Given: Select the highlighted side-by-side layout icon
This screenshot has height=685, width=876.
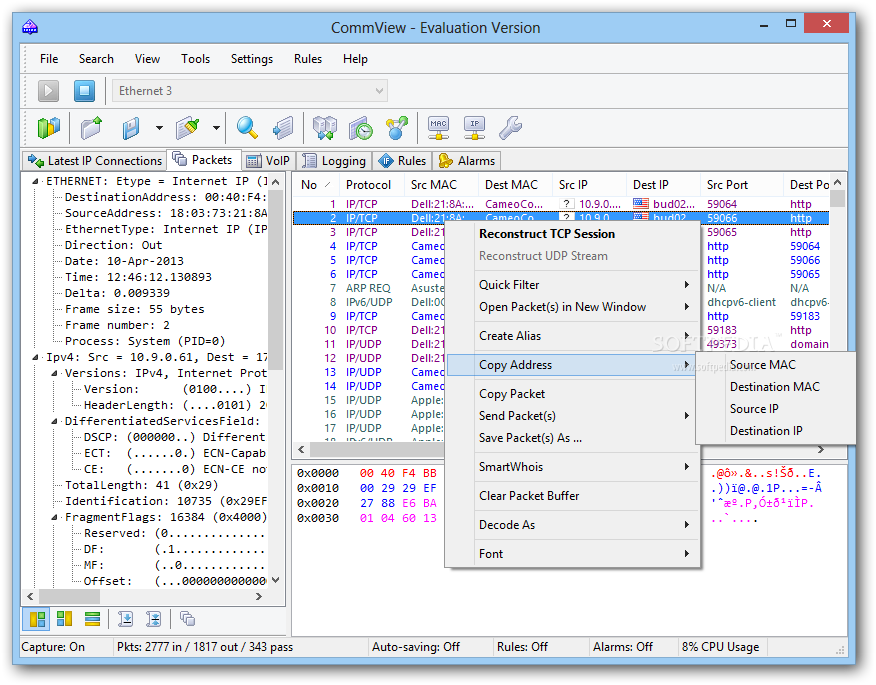Looking at the screenshot, I should point(37,619).
